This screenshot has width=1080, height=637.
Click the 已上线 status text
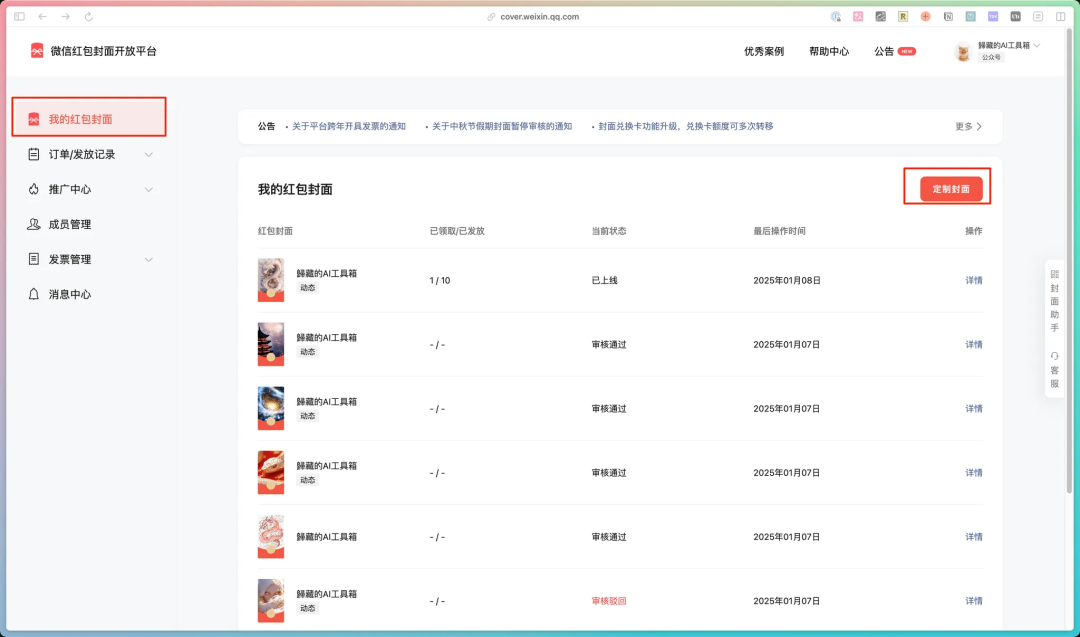[605, 280]
